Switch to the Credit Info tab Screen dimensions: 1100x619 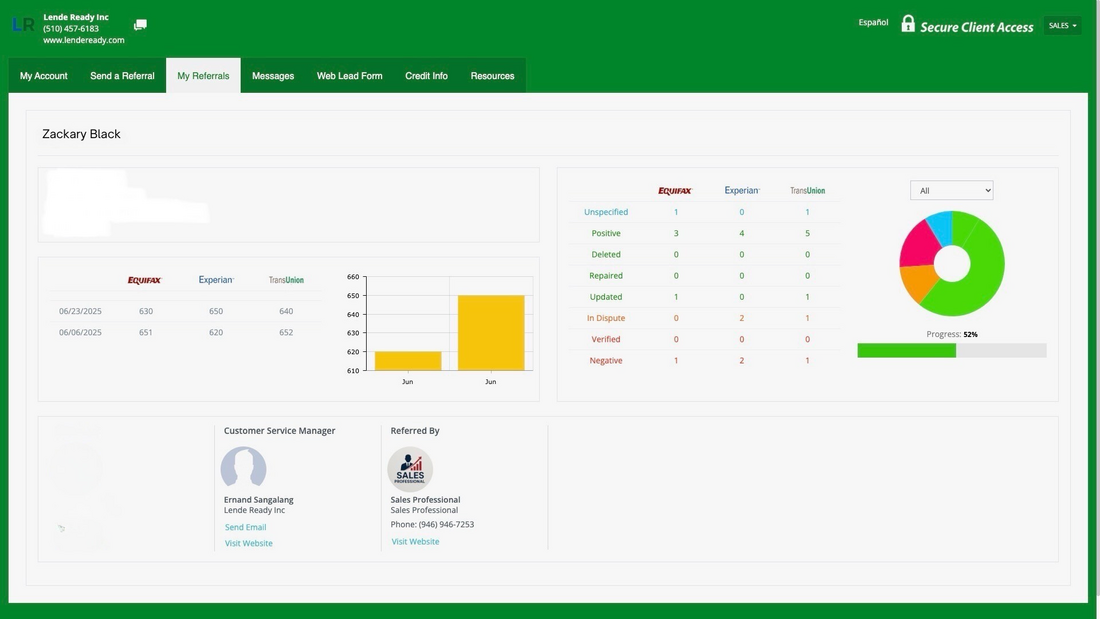(426, 76)
